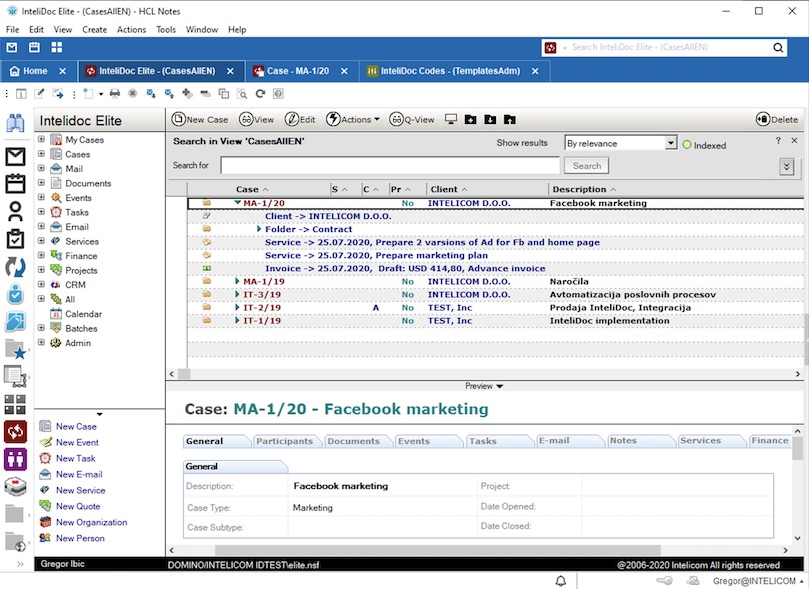The image size is (809, 589).
Task: Click the search magnifier in InteliDoc search box
Action: (x=778, y=47)
